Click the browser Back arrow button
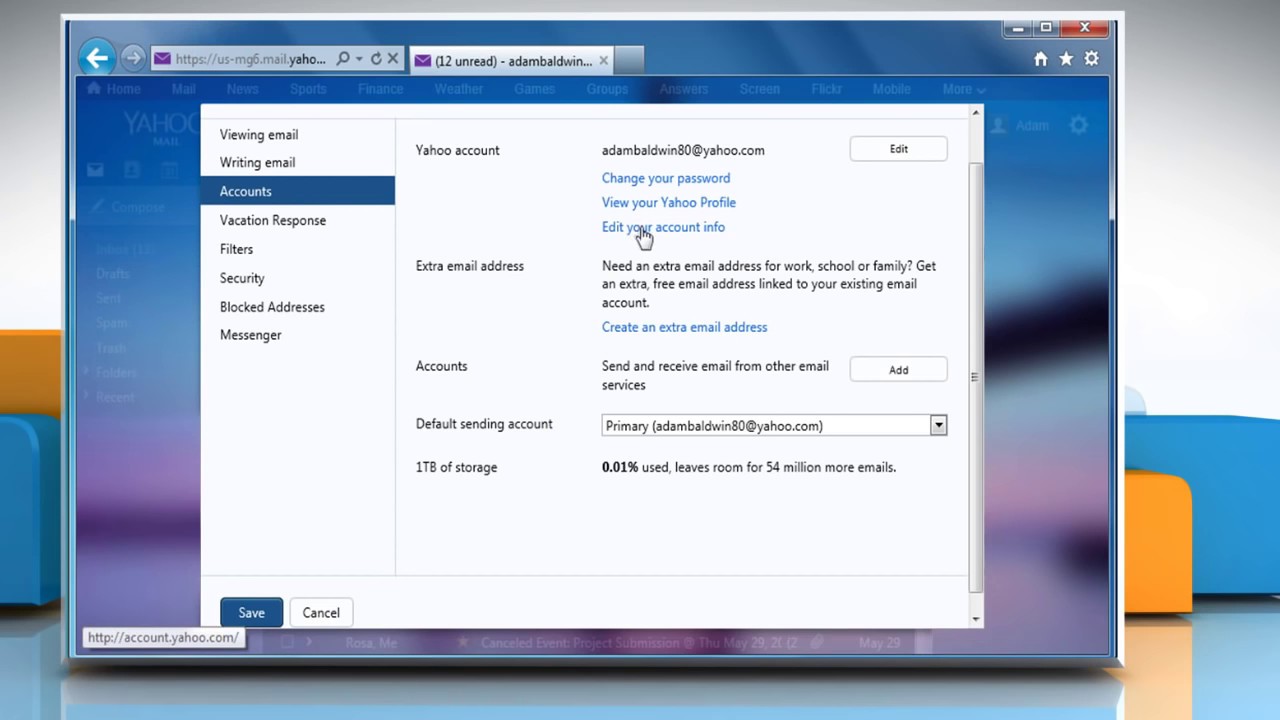 pyautogui.click(x=97, y=58)
